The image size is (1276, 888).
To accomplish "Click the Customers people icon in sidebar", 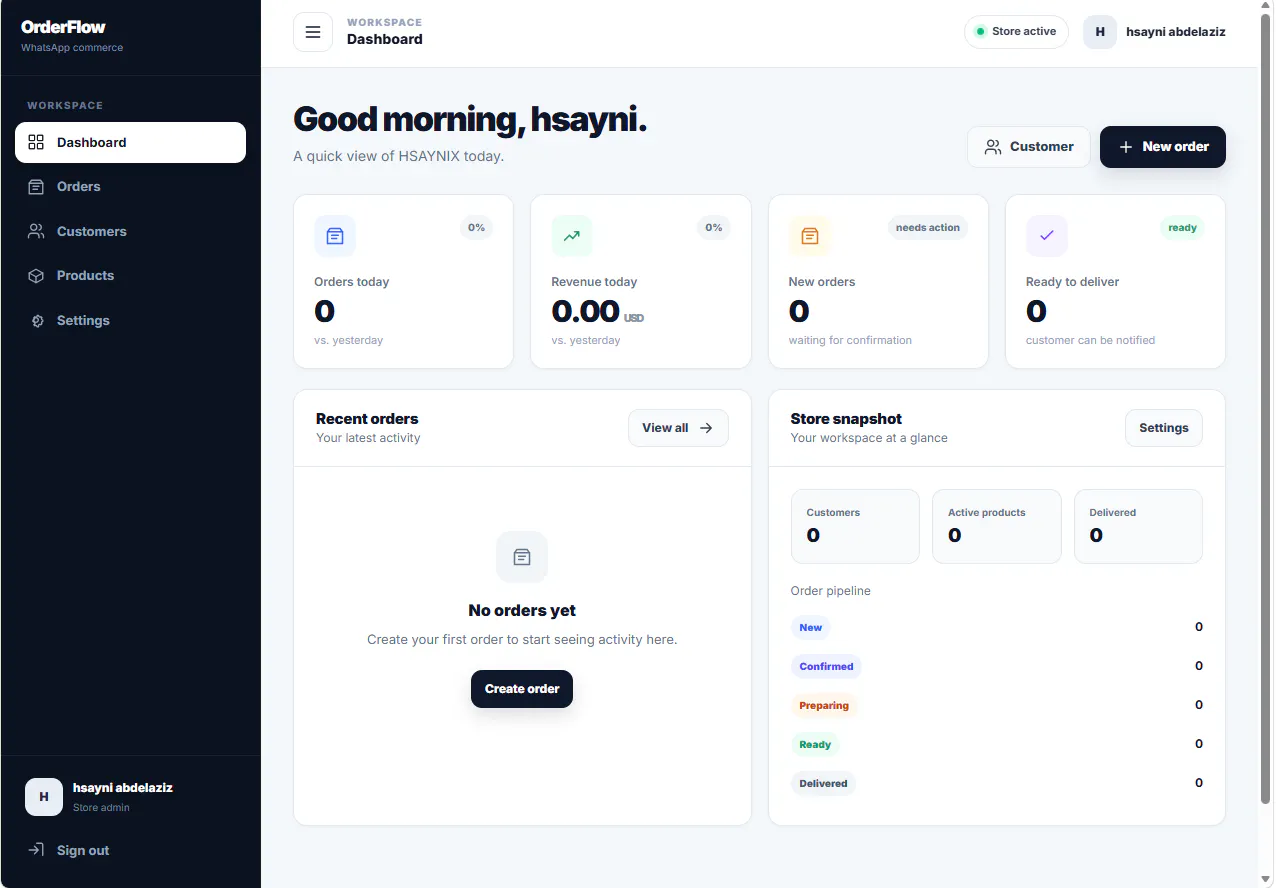I will pyautogui.click(x=36, y=231).
